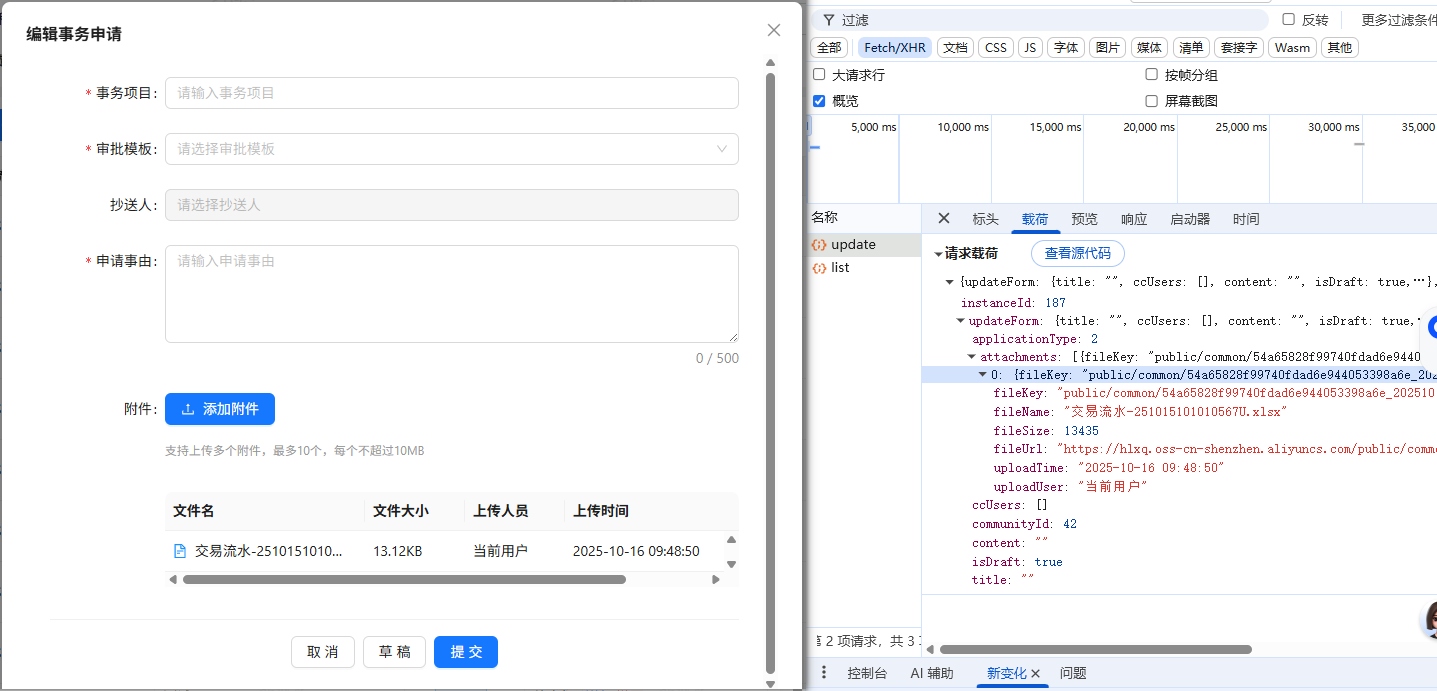
Task: Click the 查看源代码 button
Action: (1077, 253)
